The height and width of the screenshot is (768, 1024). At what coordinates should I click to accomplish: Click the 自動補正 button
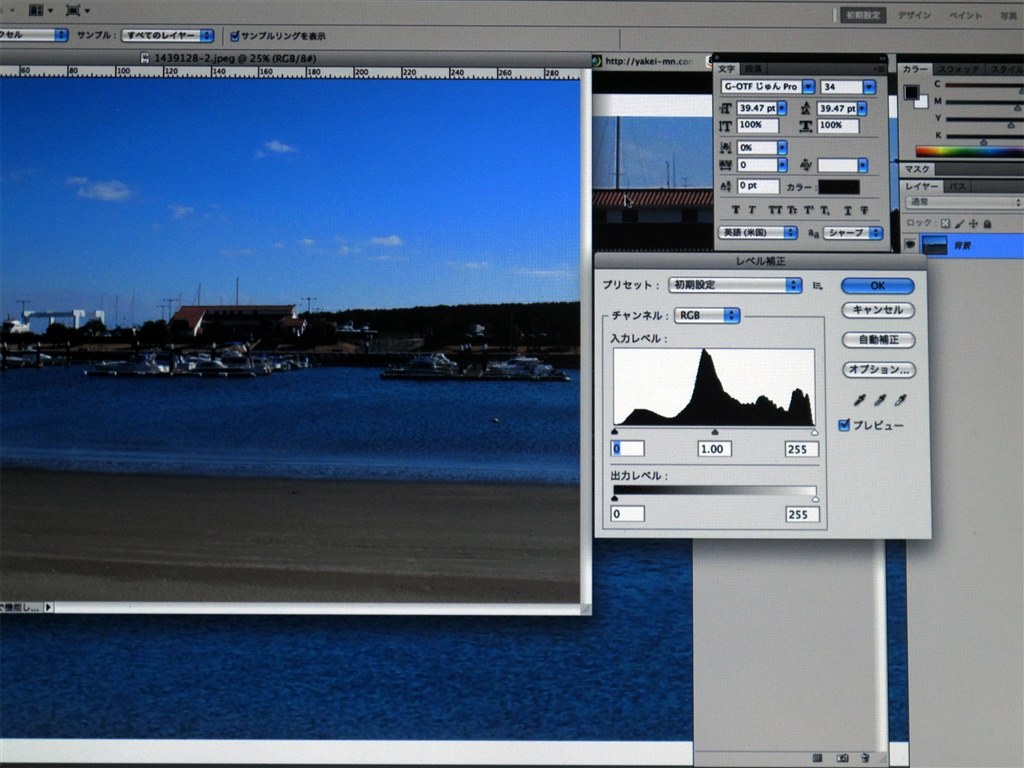(878, 340)
